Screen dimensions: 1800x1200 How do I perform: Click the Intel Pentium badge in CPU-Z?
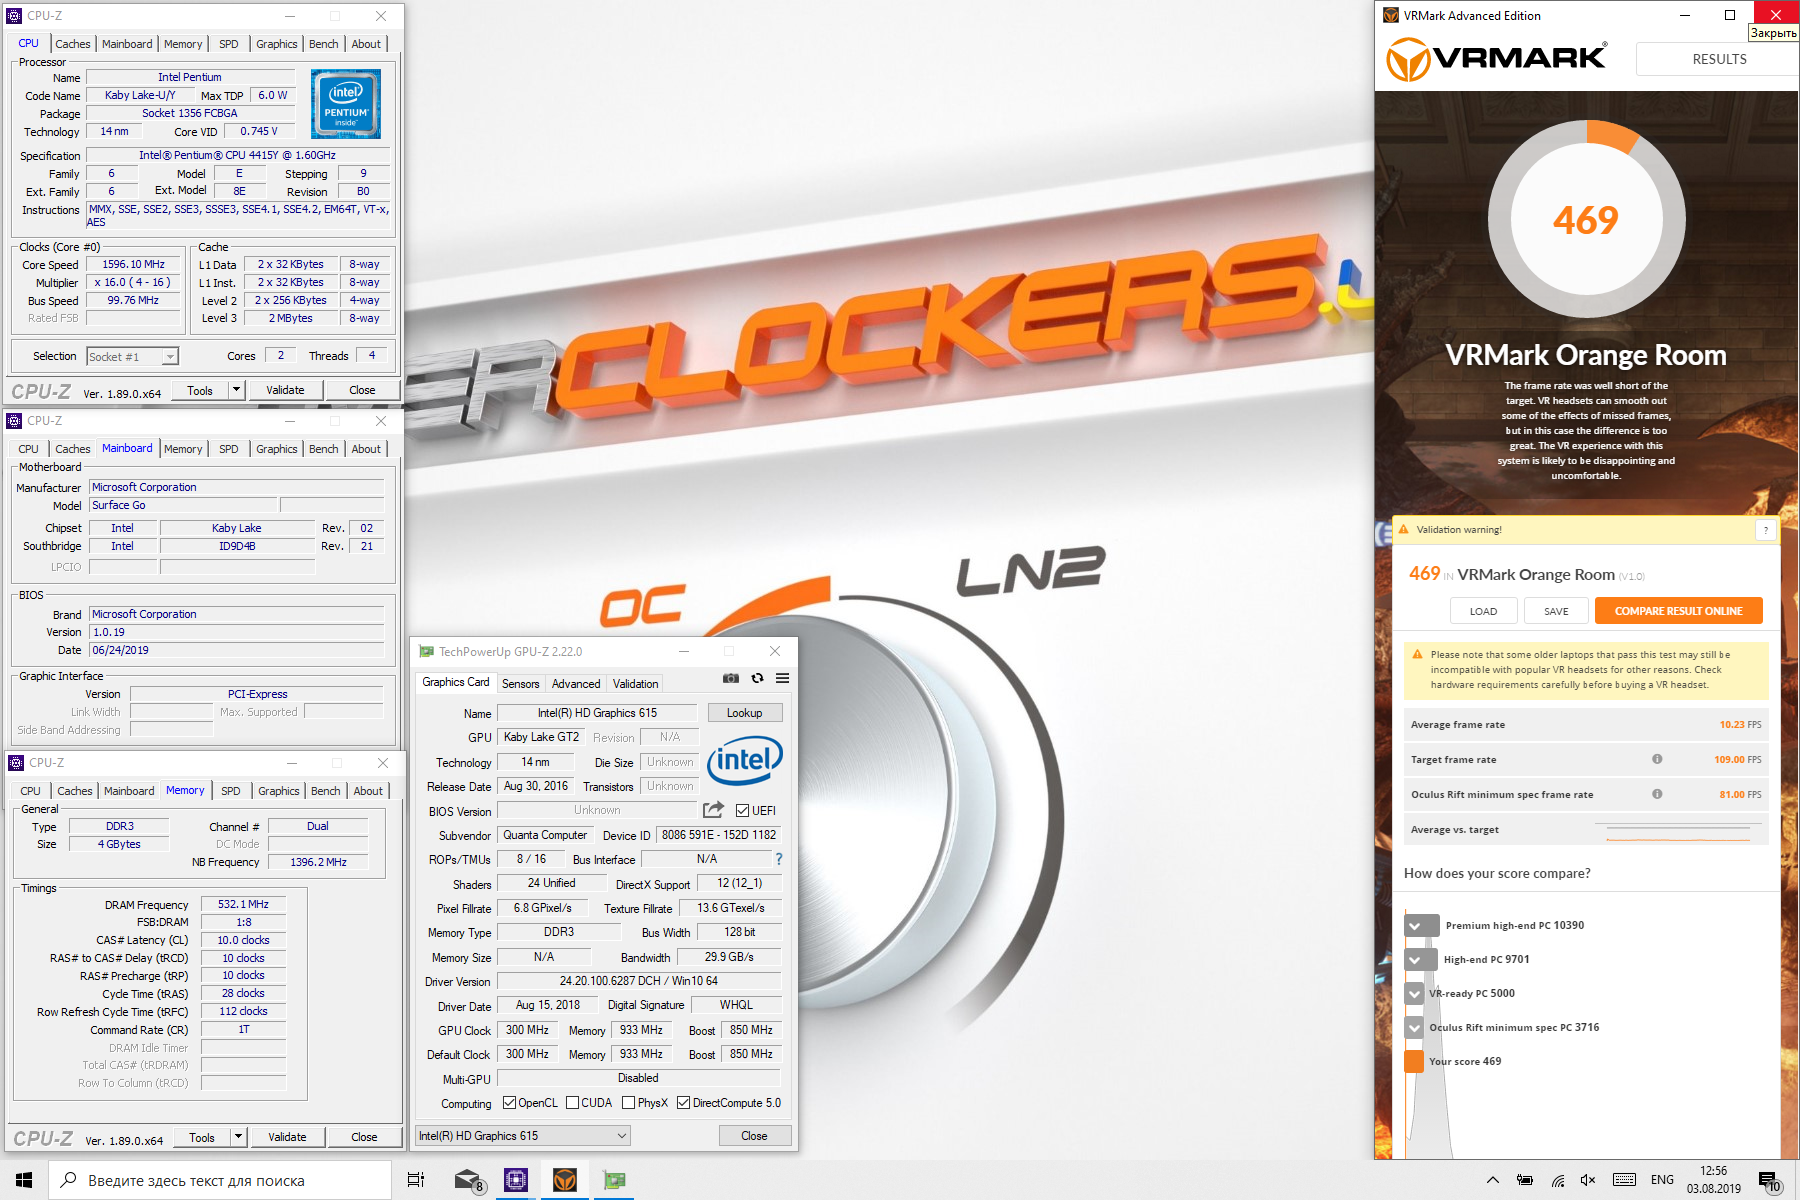[x=346, y=104]
